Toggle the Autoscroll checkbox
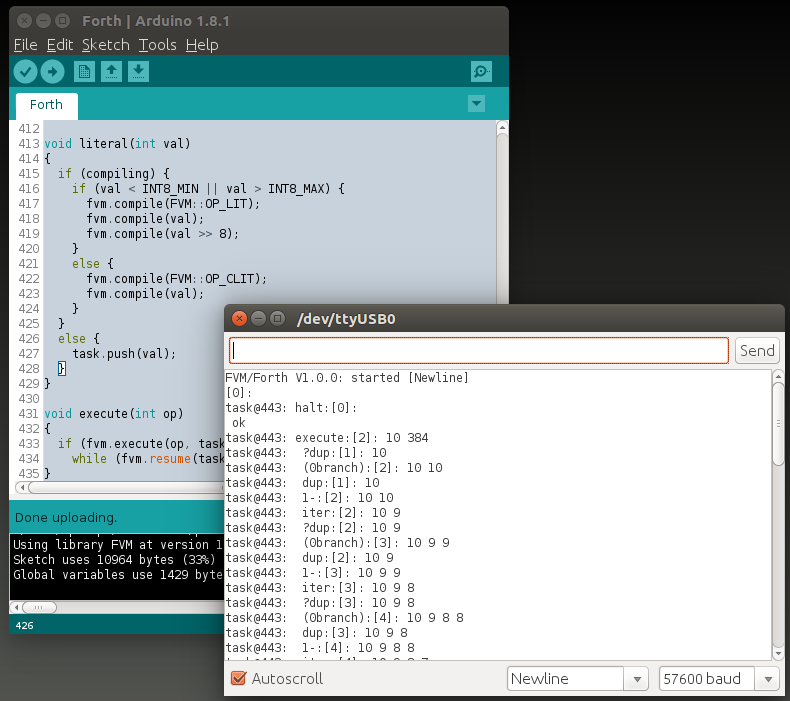The image size is (790, 701). (x=238, y=678)
